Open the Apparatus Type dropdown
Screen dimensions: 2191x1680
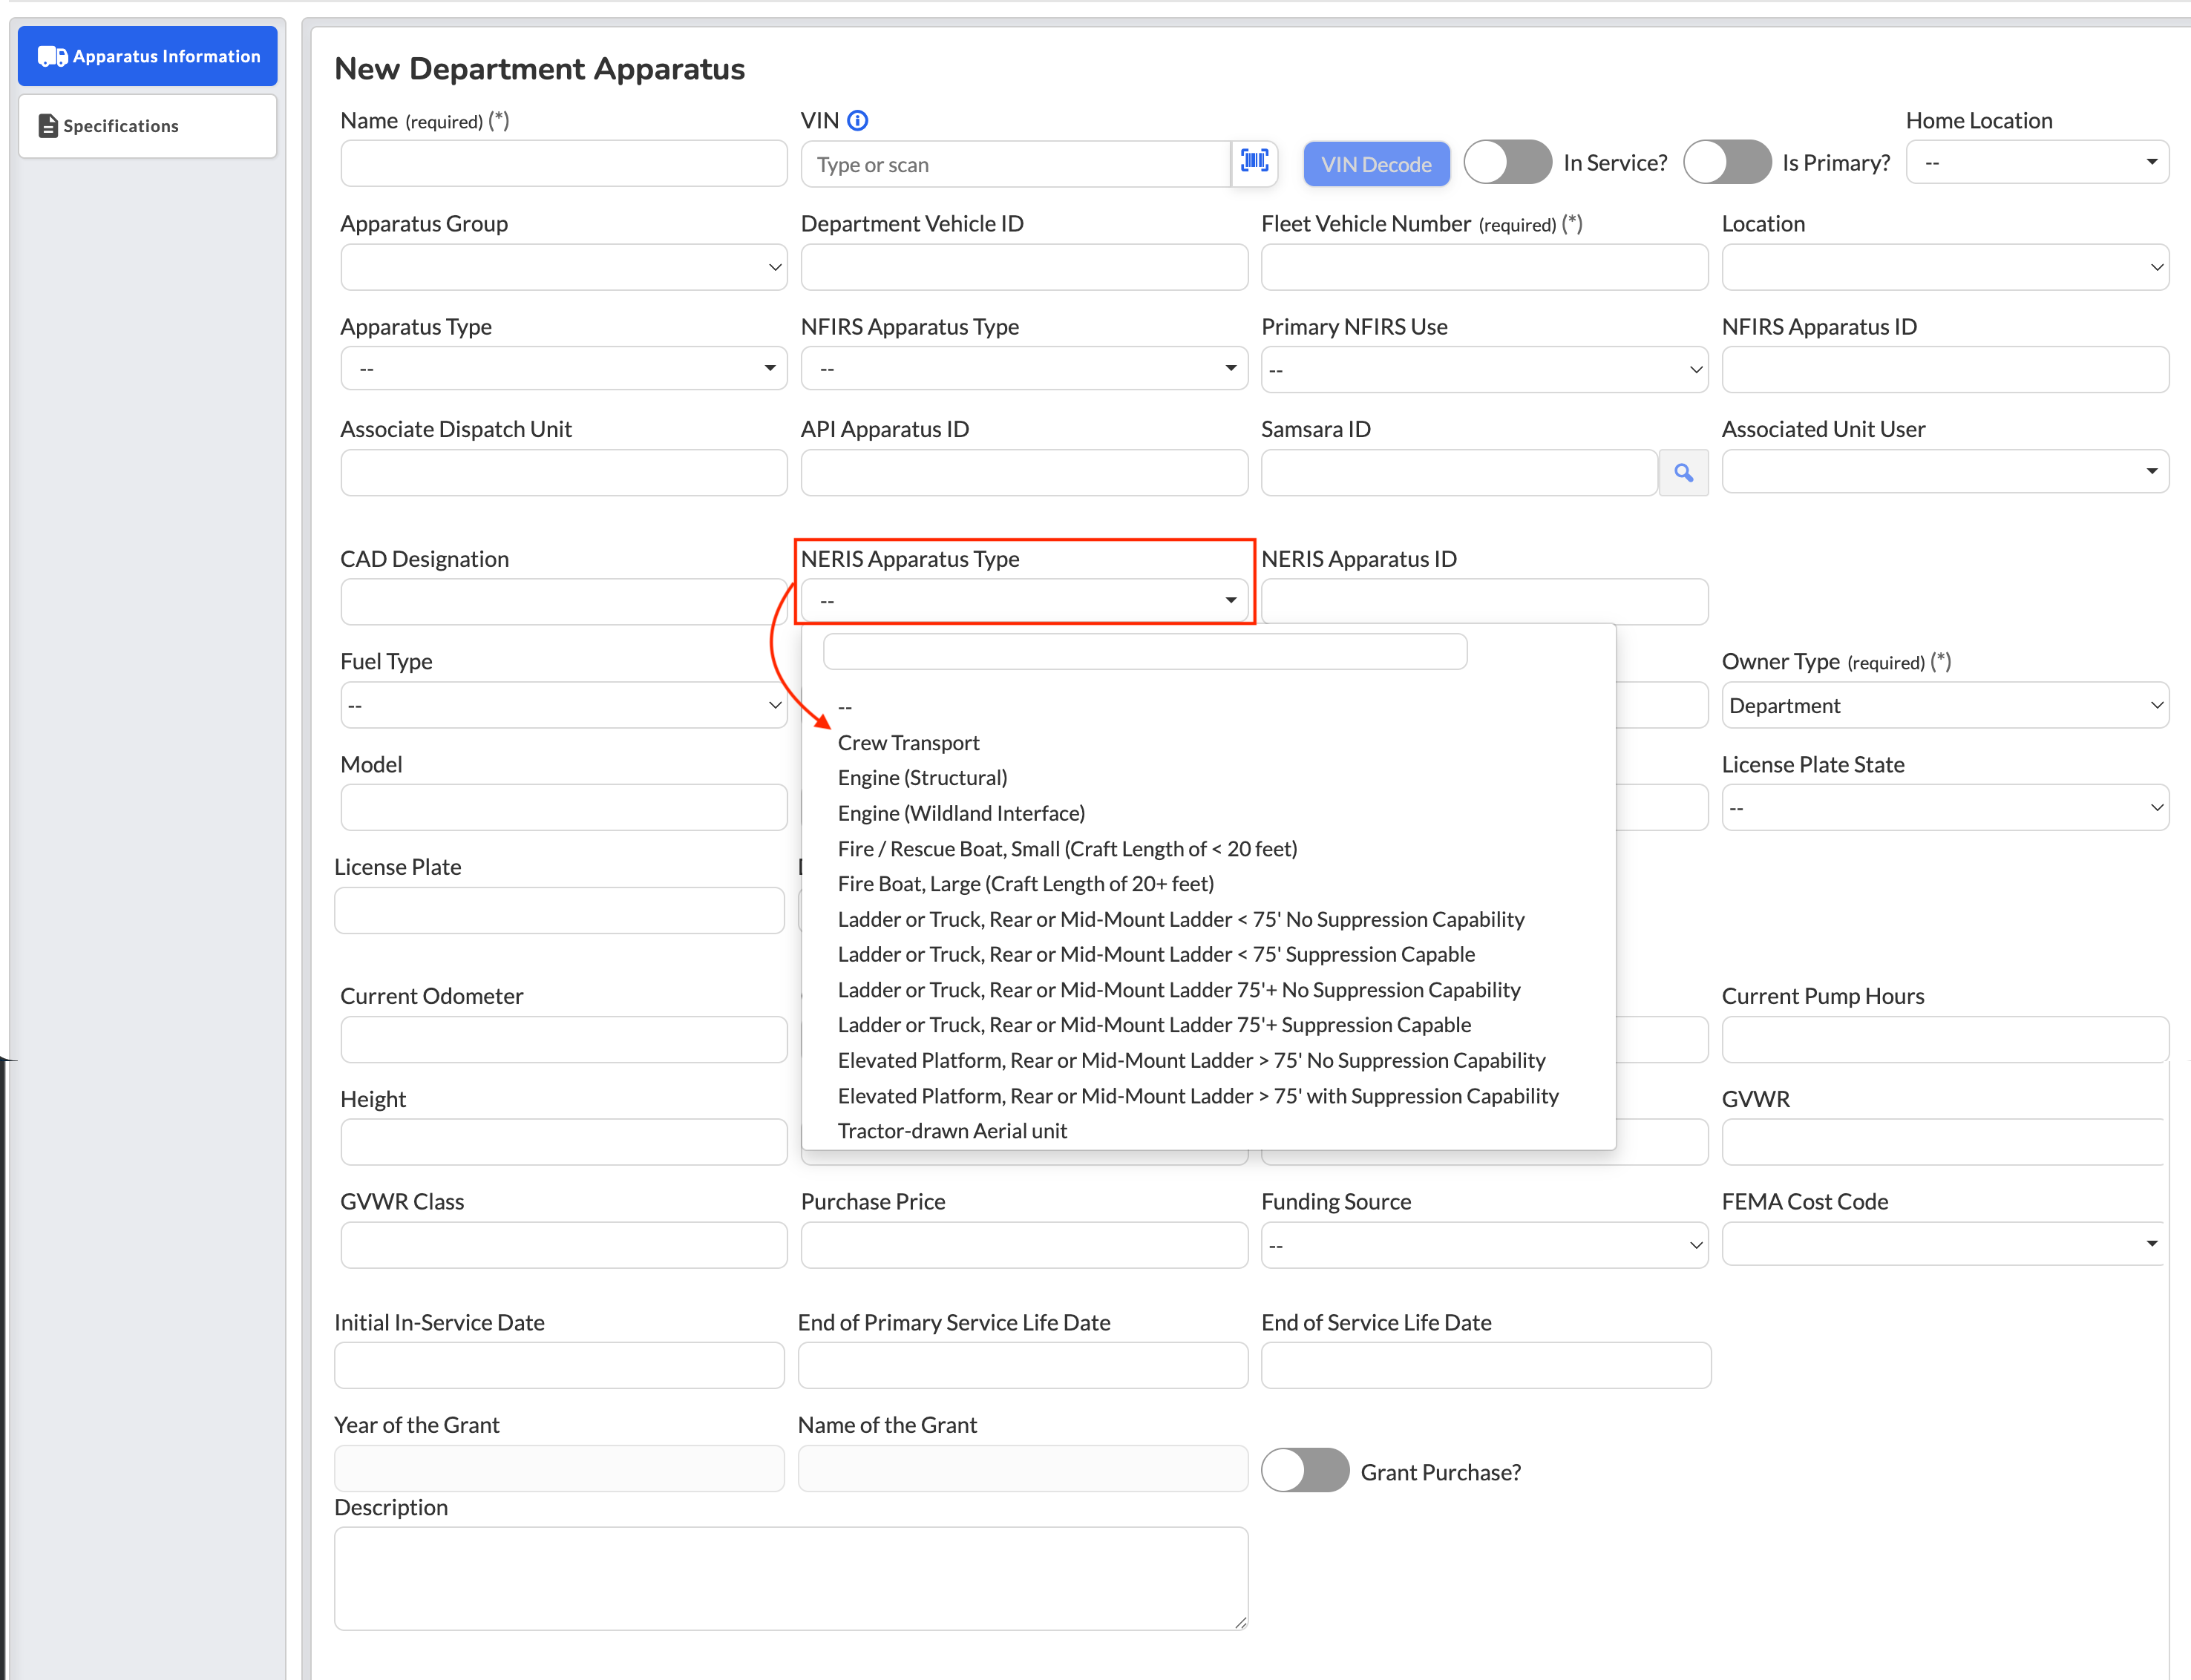[563, 368]
